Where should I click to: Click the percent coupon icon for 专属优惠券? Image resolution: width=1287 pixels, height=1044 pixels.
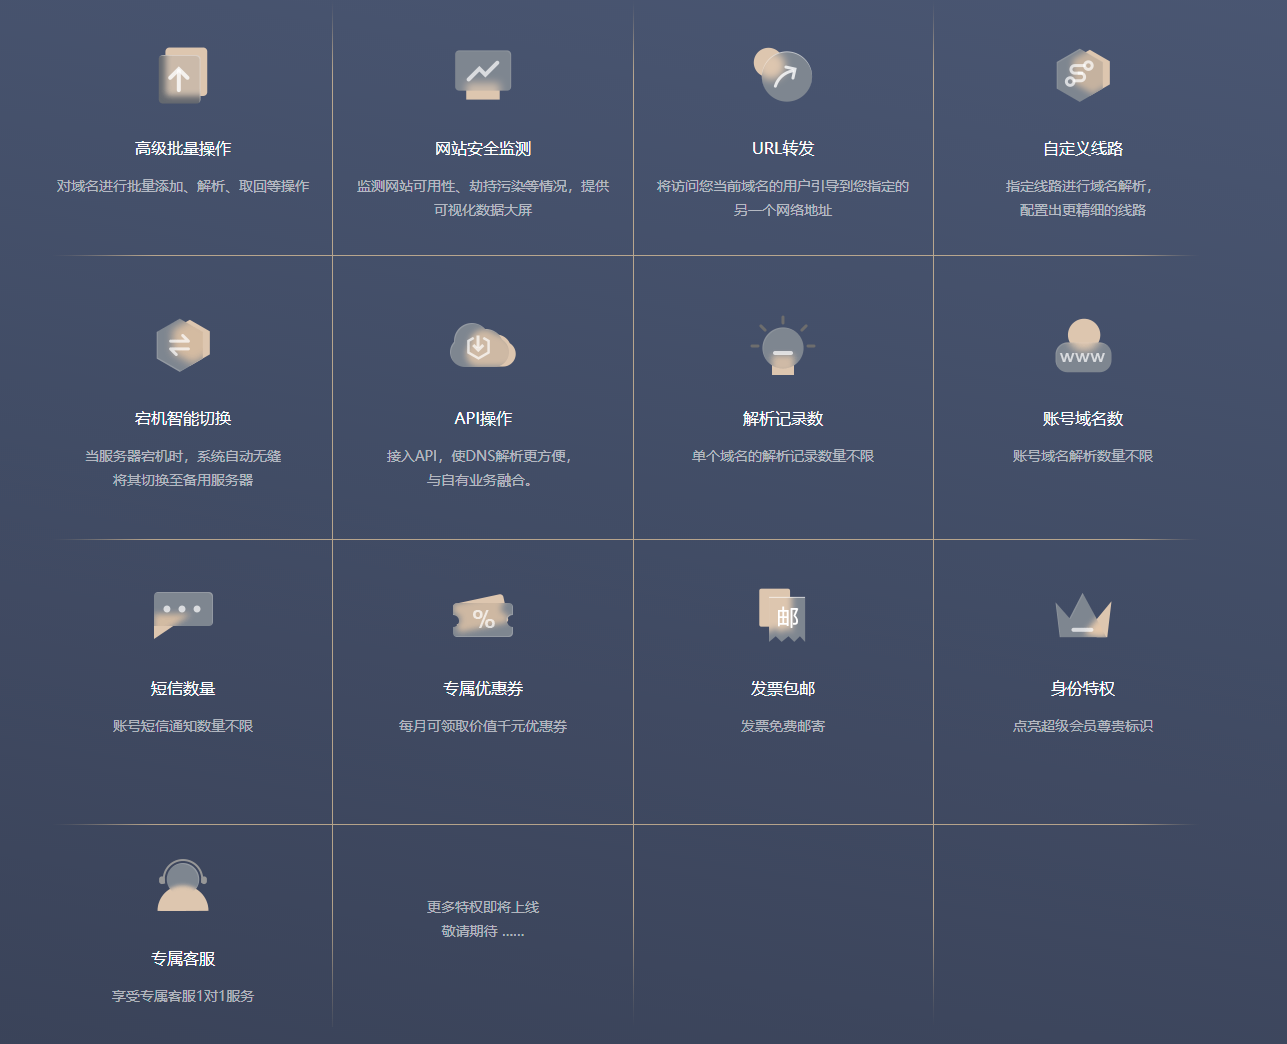pyautogui.click(x=483, y=616)
